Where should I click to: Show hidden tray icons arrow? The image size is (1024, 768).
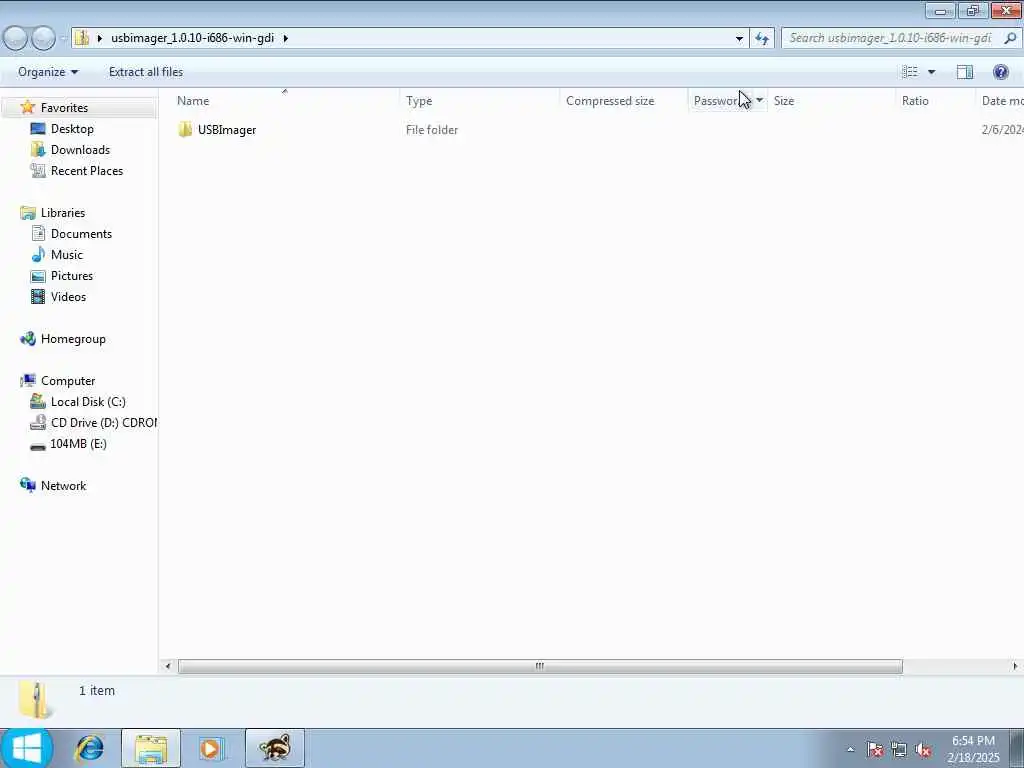point(850,750)
